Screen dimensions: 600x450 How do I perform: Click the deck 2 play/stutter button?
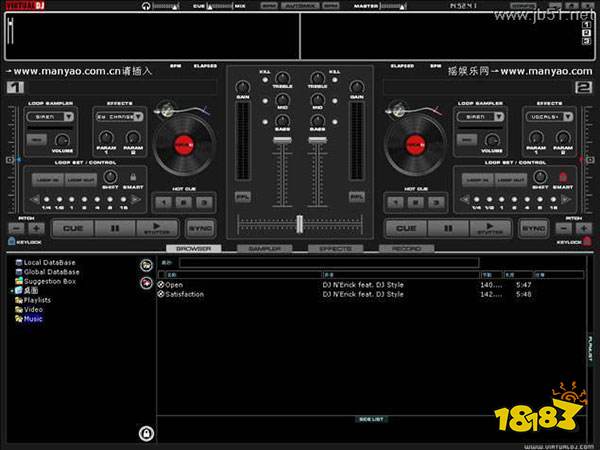[x=490, y=228]
